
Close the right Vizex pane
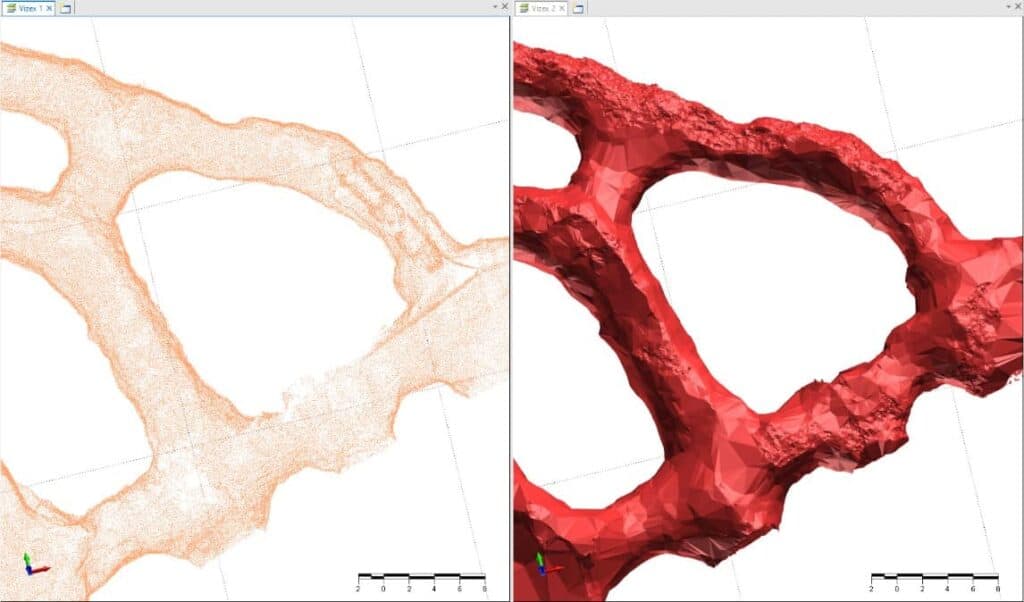click(x=1017, y=7)
